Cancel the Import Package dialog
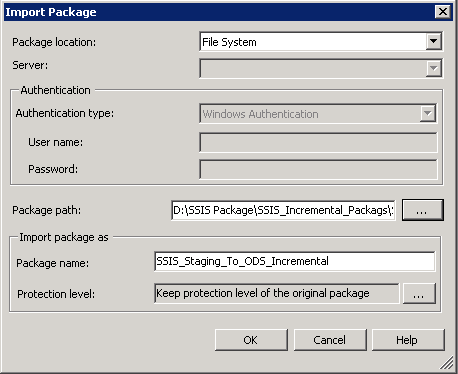Image resolution: width=458 pixels, height=374 pixels. coord(330,340)
